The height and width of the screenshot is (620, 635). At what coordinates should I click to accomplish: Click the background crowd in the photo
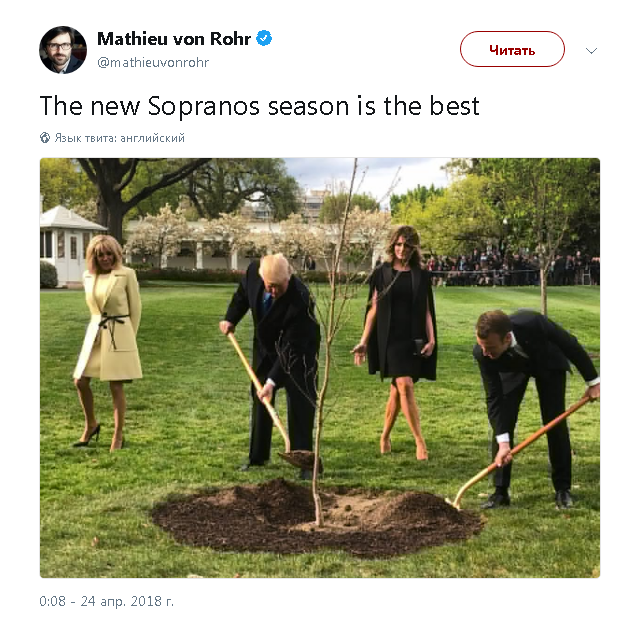[512, 267]
